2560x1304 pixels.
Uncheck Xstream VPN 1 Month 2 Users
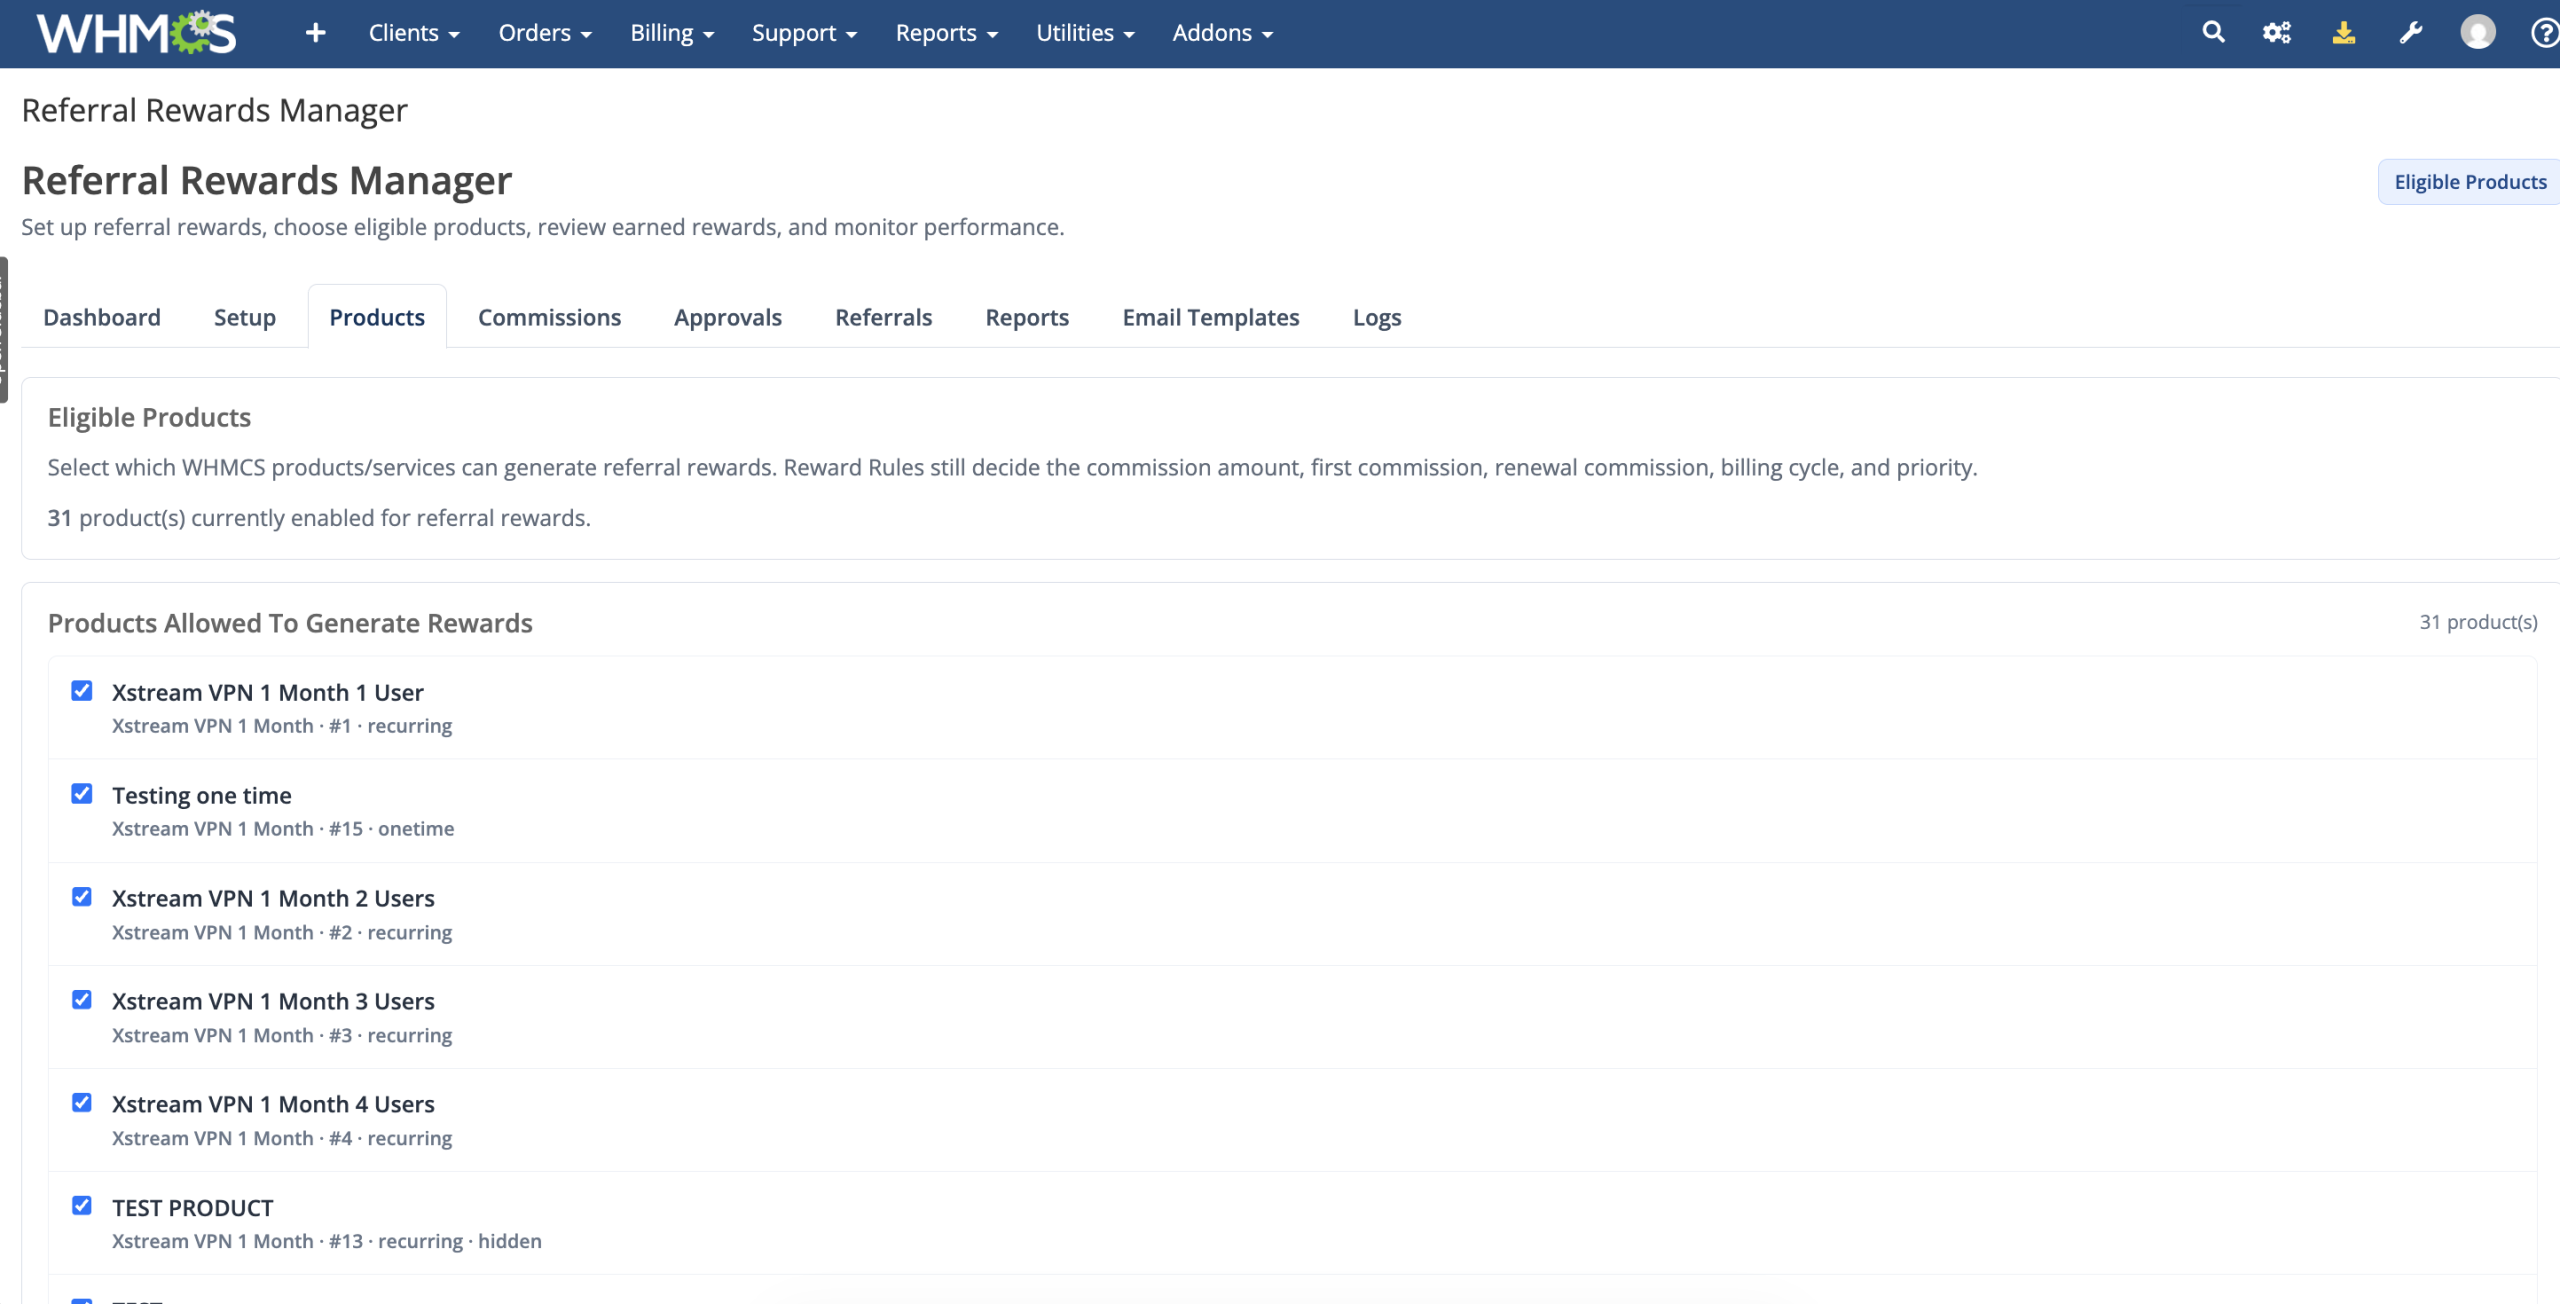pos(82,897)
